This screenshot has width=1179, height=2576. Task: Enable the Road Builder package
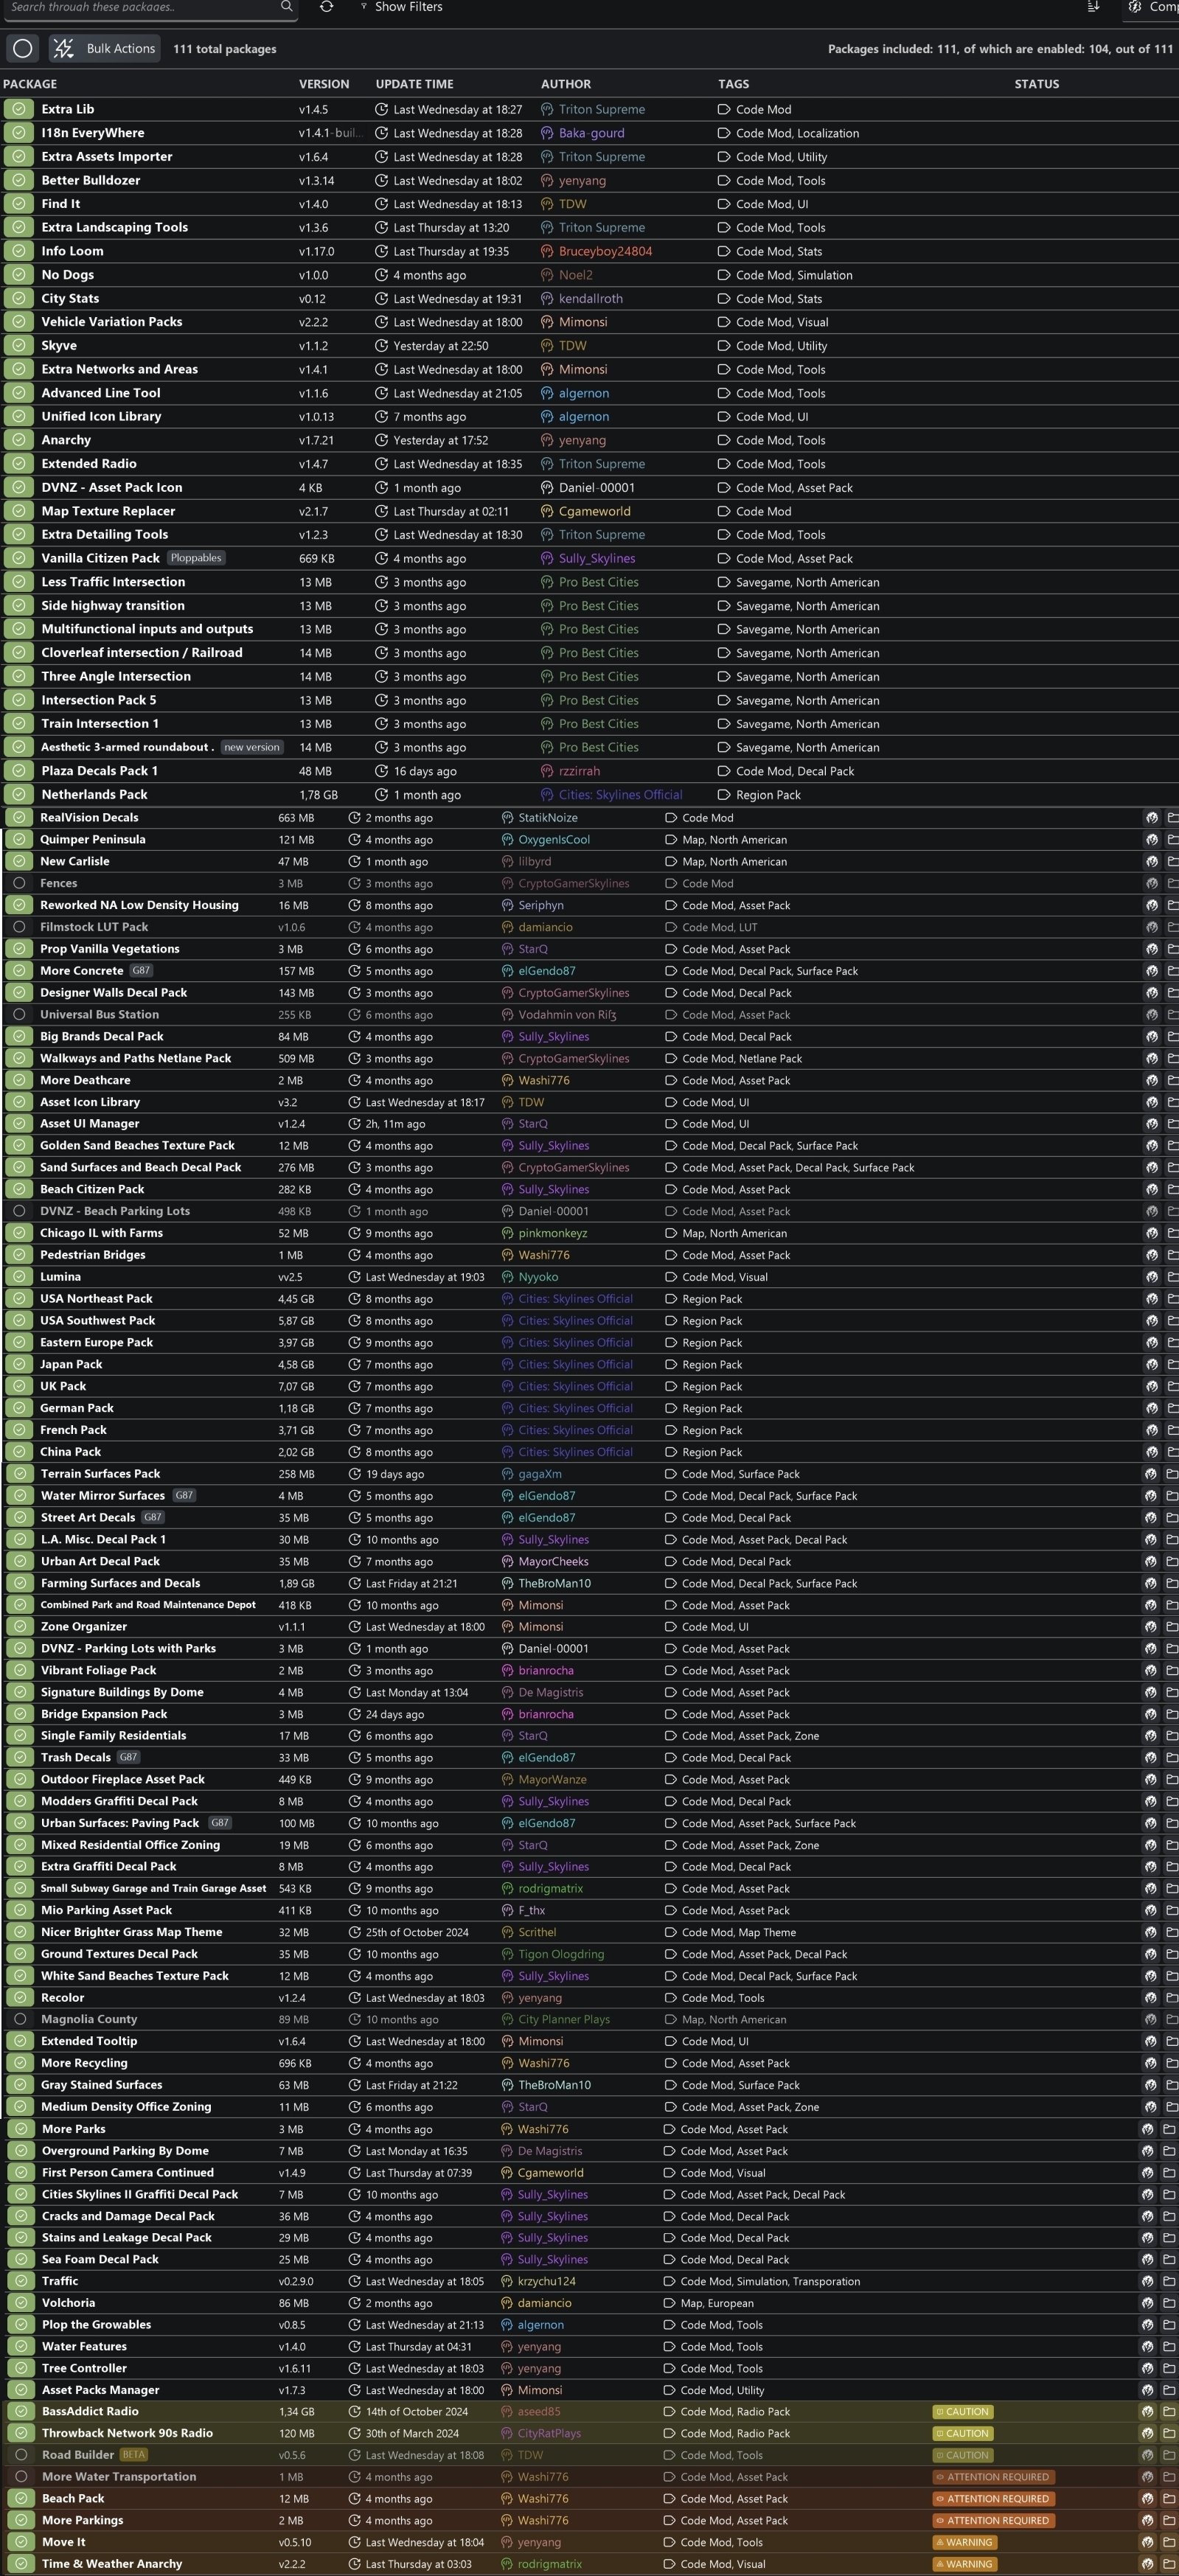point(20,2454)
